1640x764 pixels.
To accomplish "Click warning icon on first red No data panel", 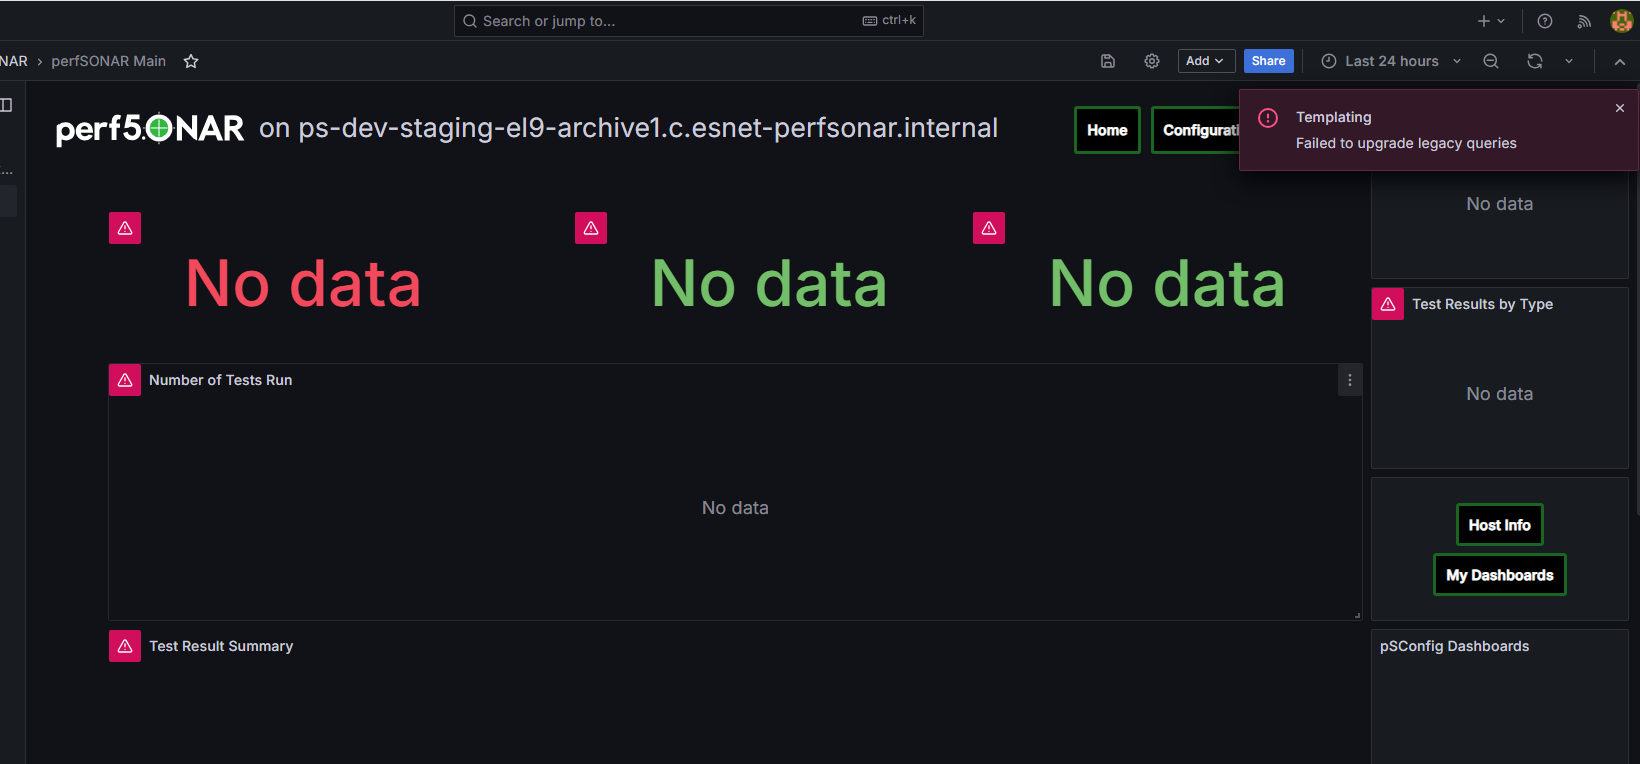I will [125, 228].
